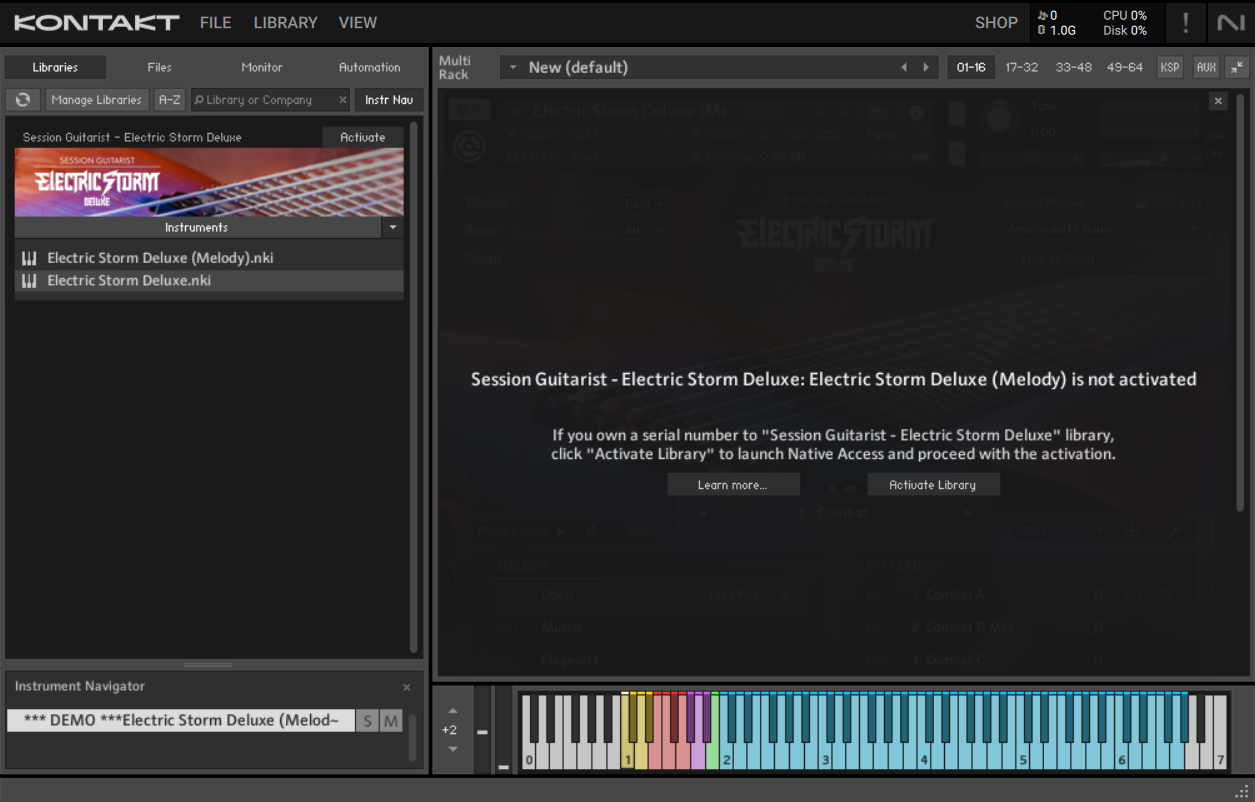1255x802 pixels.
Task: Click the 1.0G memory readout
Action: pyautogui.click(x=1057, y=31)
